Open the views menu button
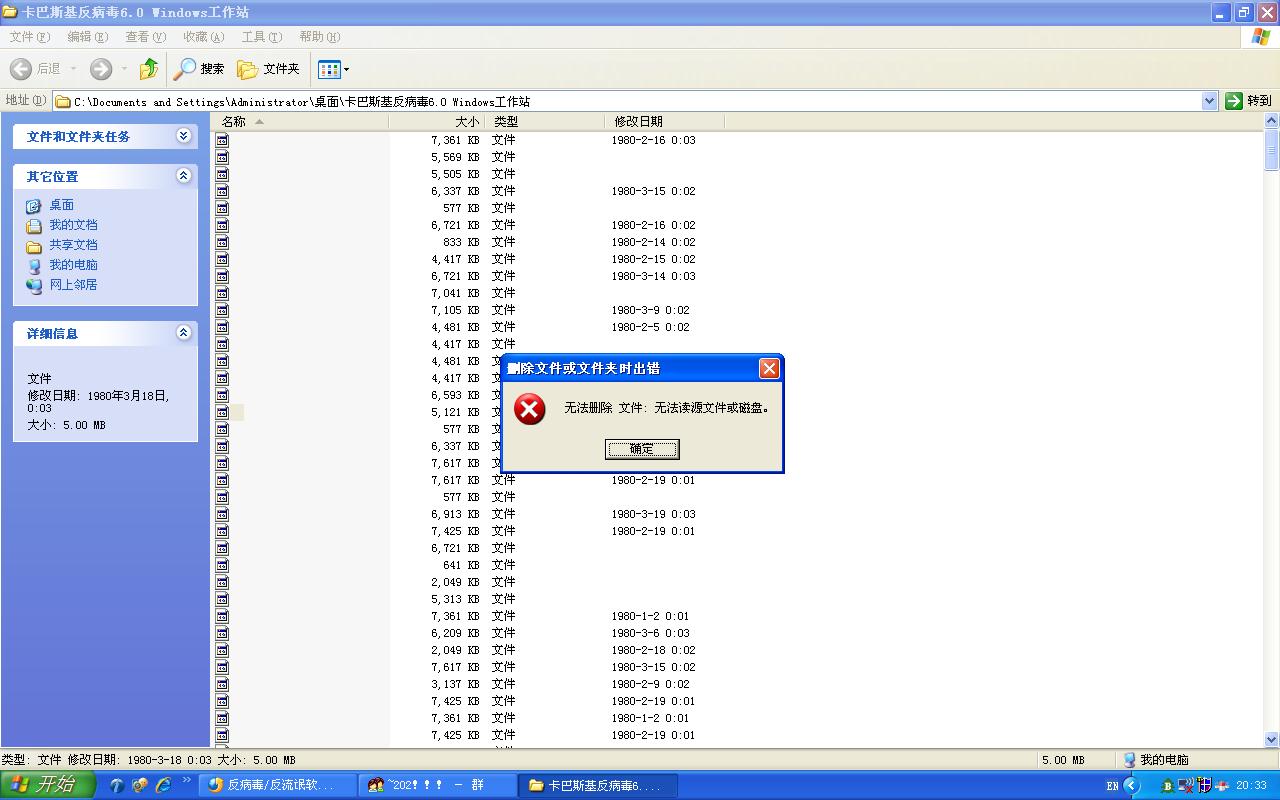This screenshot has width=1280, height=800. [333, 69]
